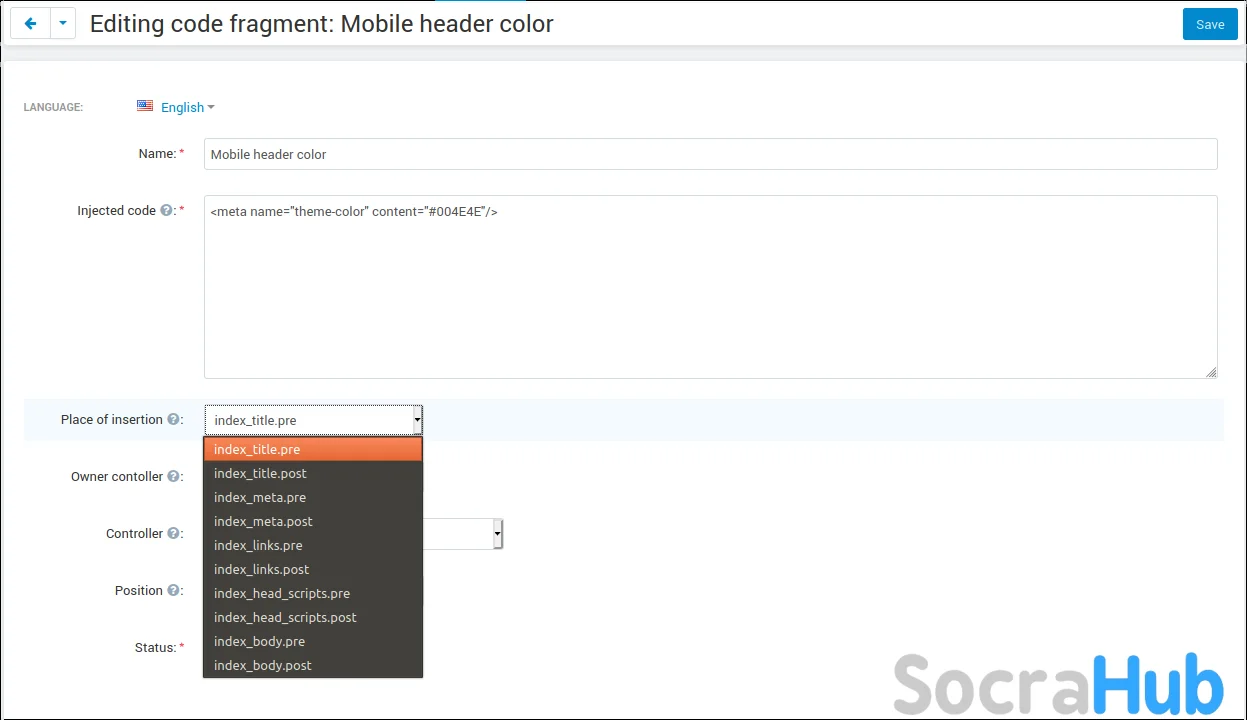Pick index_head_scripts.pre option
The image size is (1247, 720).
281,593
